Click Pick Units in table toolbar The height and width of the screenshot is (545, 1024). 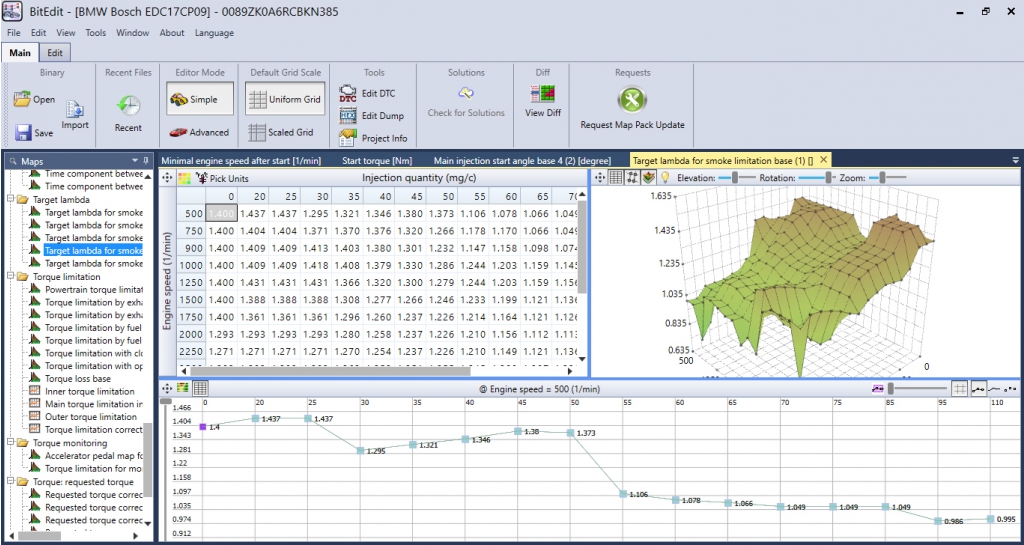222,178
